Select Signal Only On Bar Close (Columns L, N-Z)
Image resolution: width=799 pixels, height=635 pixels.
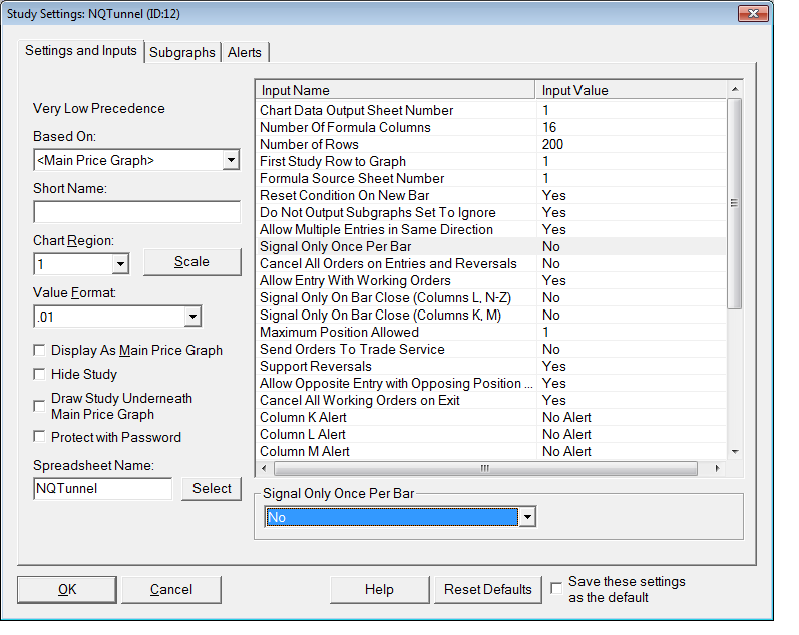[x=492, y=298]
